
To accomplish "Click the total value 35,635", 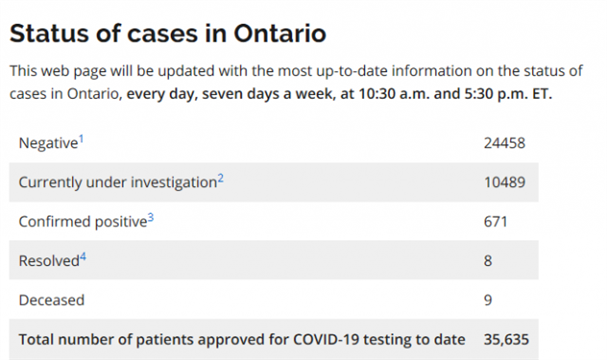I will point(506,339).
